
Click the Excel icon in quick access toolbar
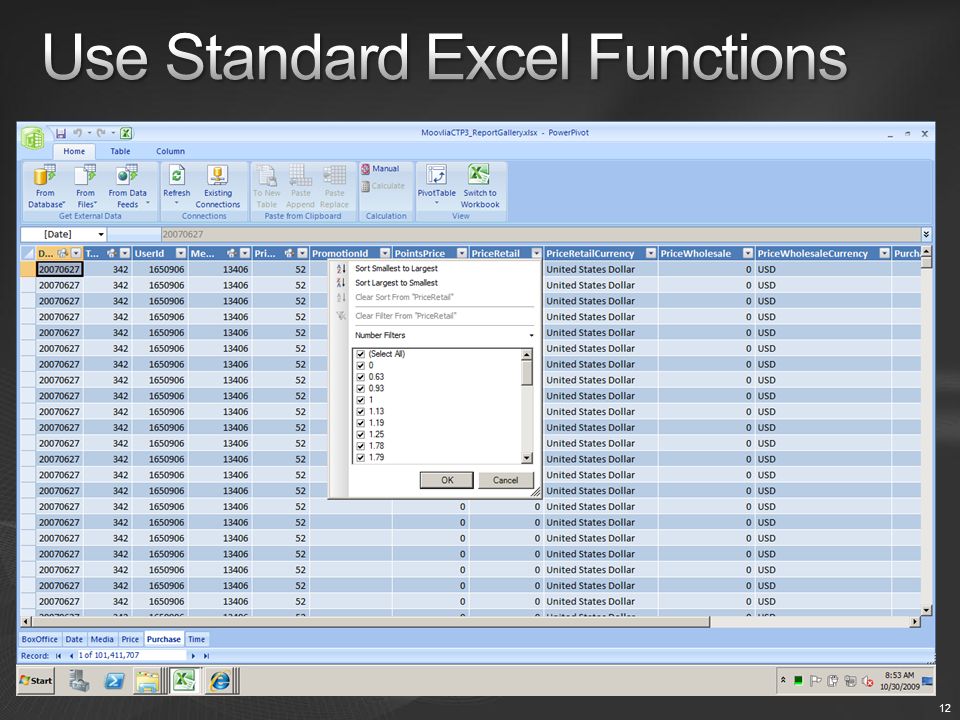point(126,133)
